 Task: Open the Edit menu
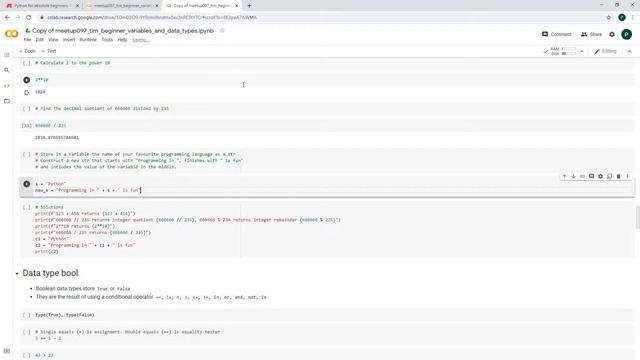(x=40, y=40)
